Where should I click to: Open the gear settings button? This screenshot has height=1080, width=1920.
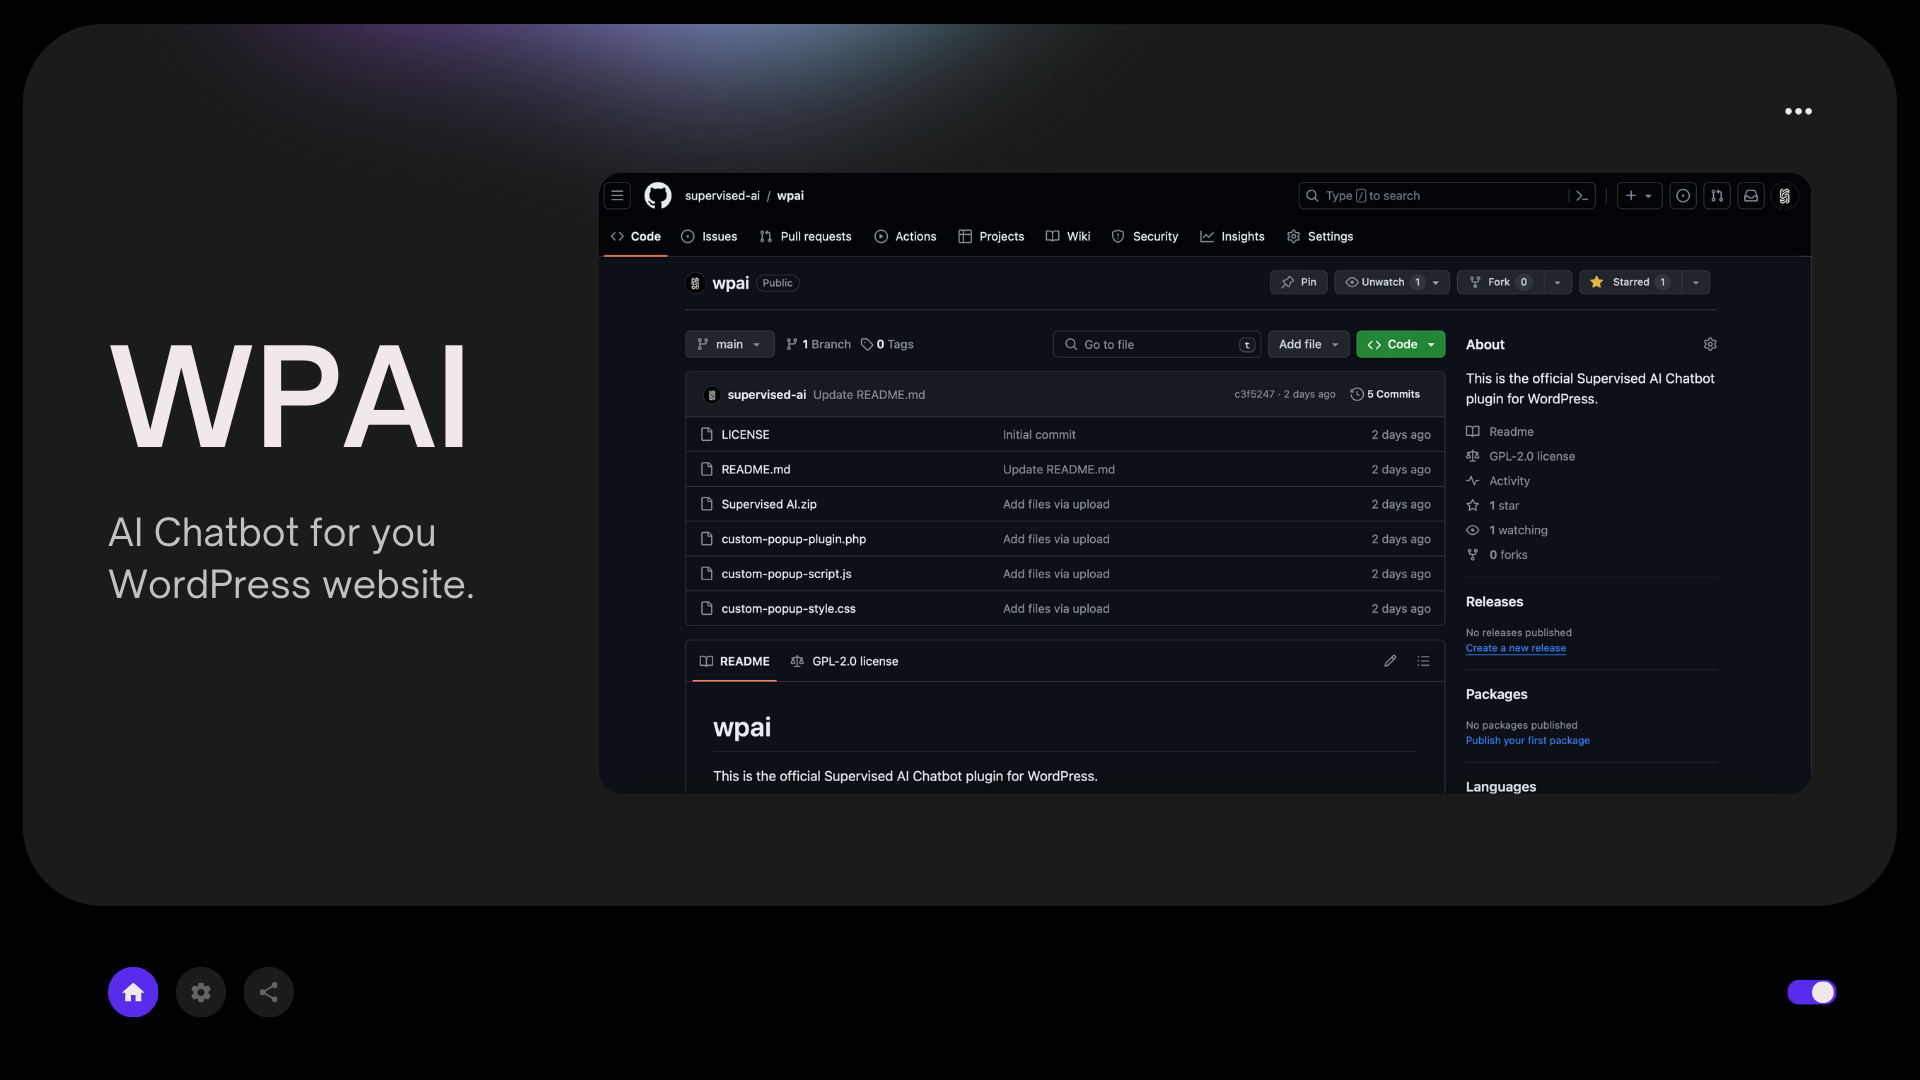(x=201, y=992)
